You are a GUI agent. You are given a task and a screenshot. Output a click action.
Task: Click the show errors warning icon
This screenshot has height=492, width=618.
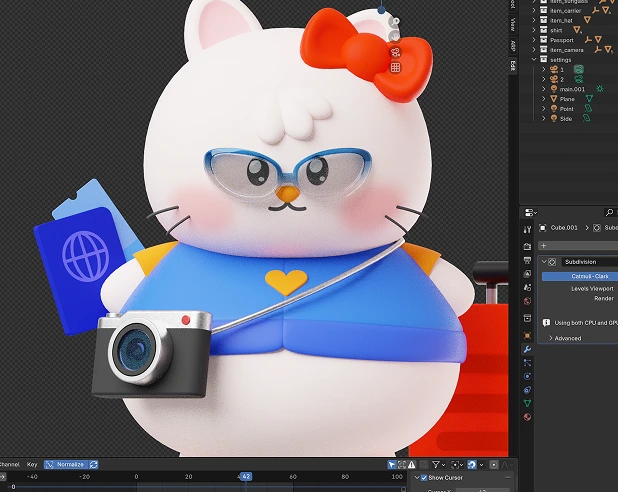point(412,465)
